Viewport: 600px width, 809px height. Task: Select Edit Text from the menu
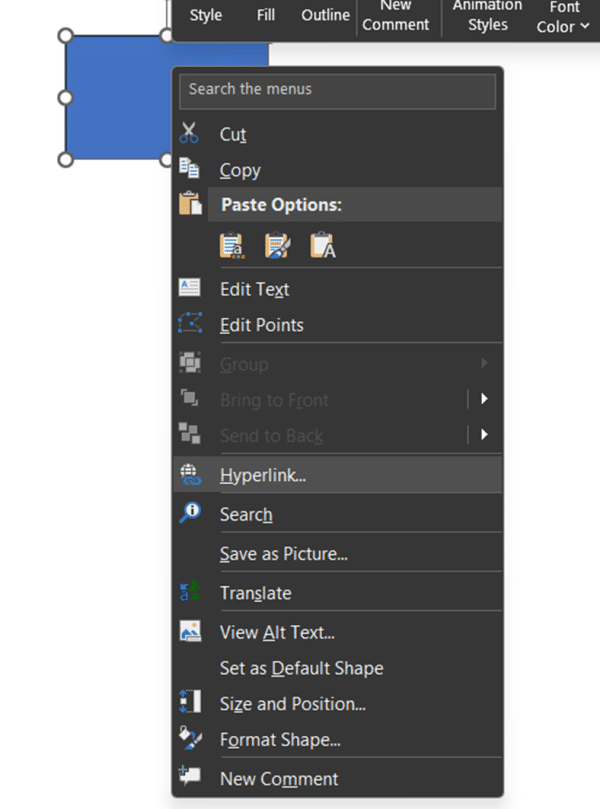point(254,288)
